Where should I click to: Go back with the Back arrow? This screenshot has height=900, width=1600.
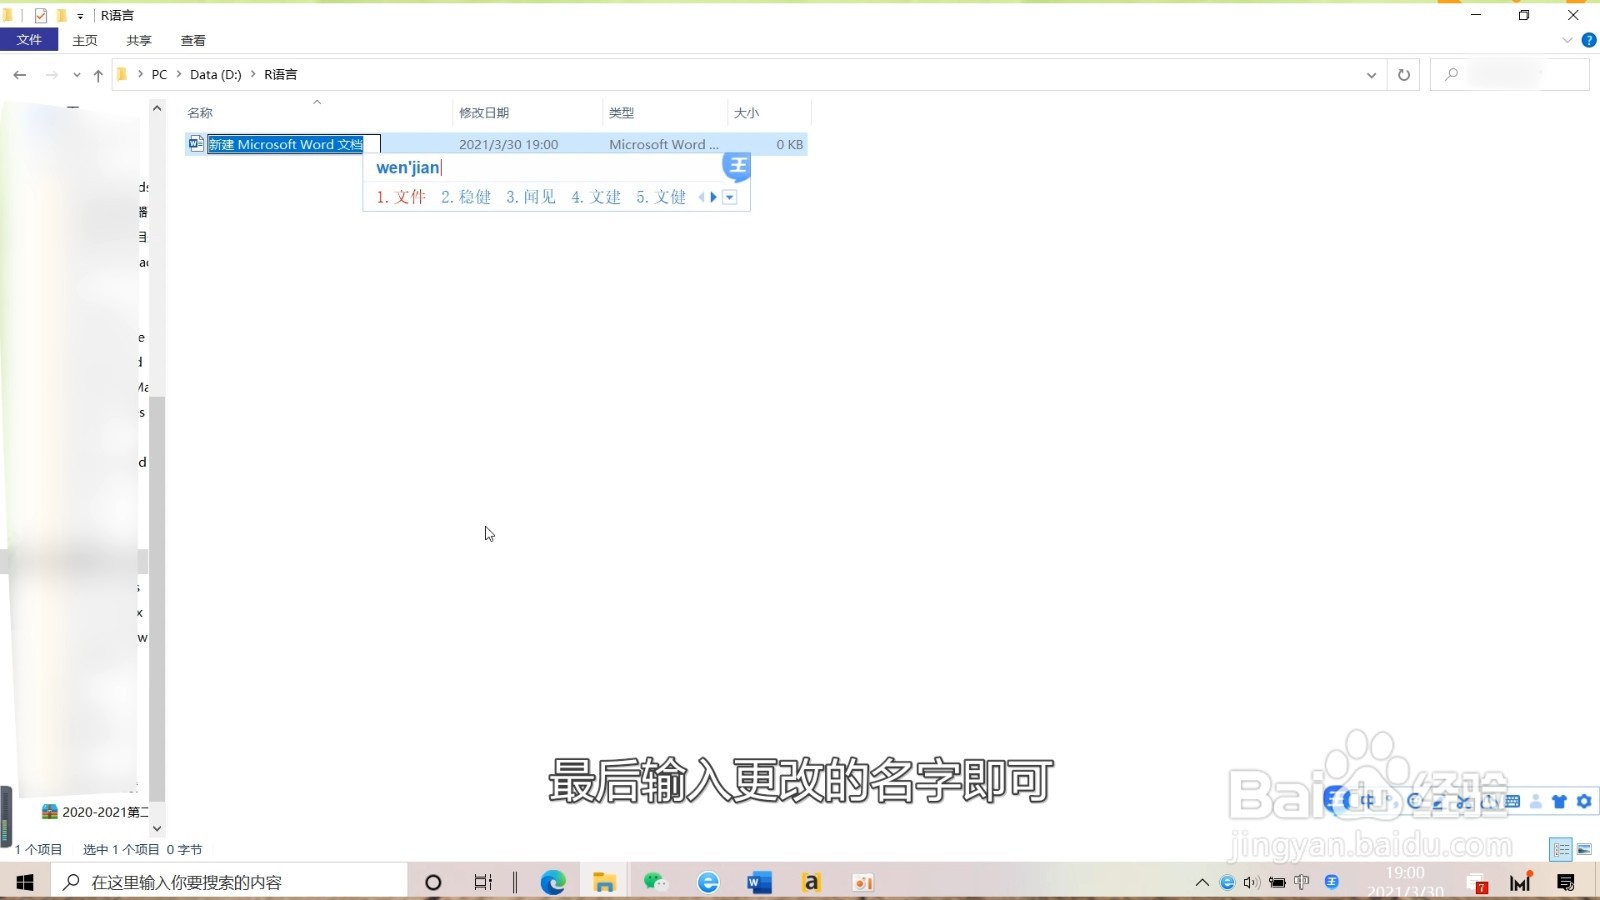(20, 75)
